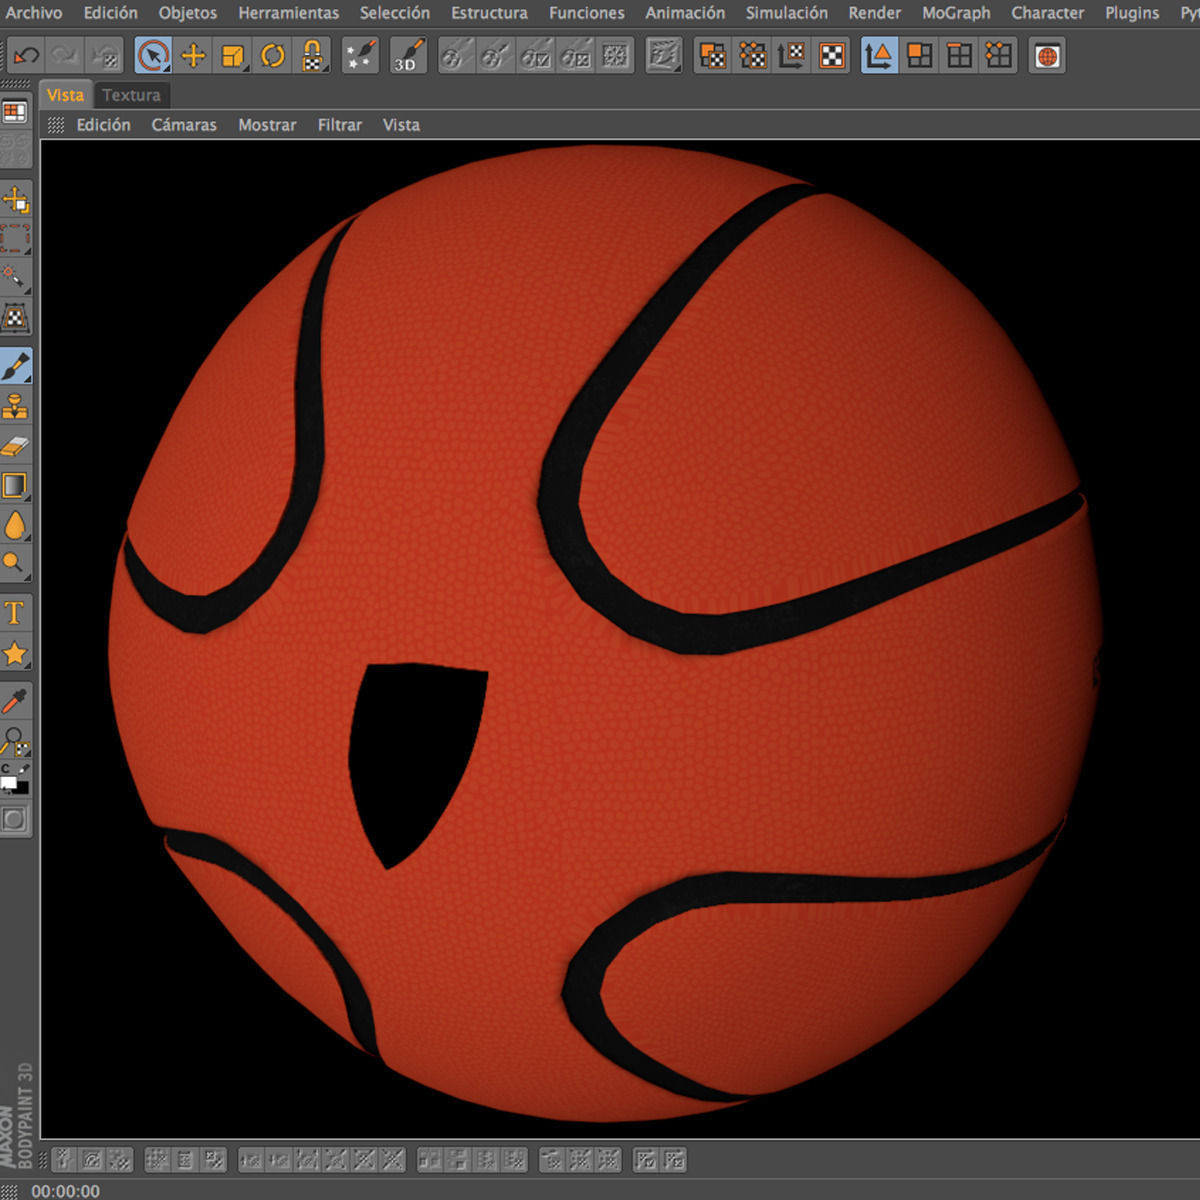
Task: Open the Estructura menu
Action: point(489,13)
